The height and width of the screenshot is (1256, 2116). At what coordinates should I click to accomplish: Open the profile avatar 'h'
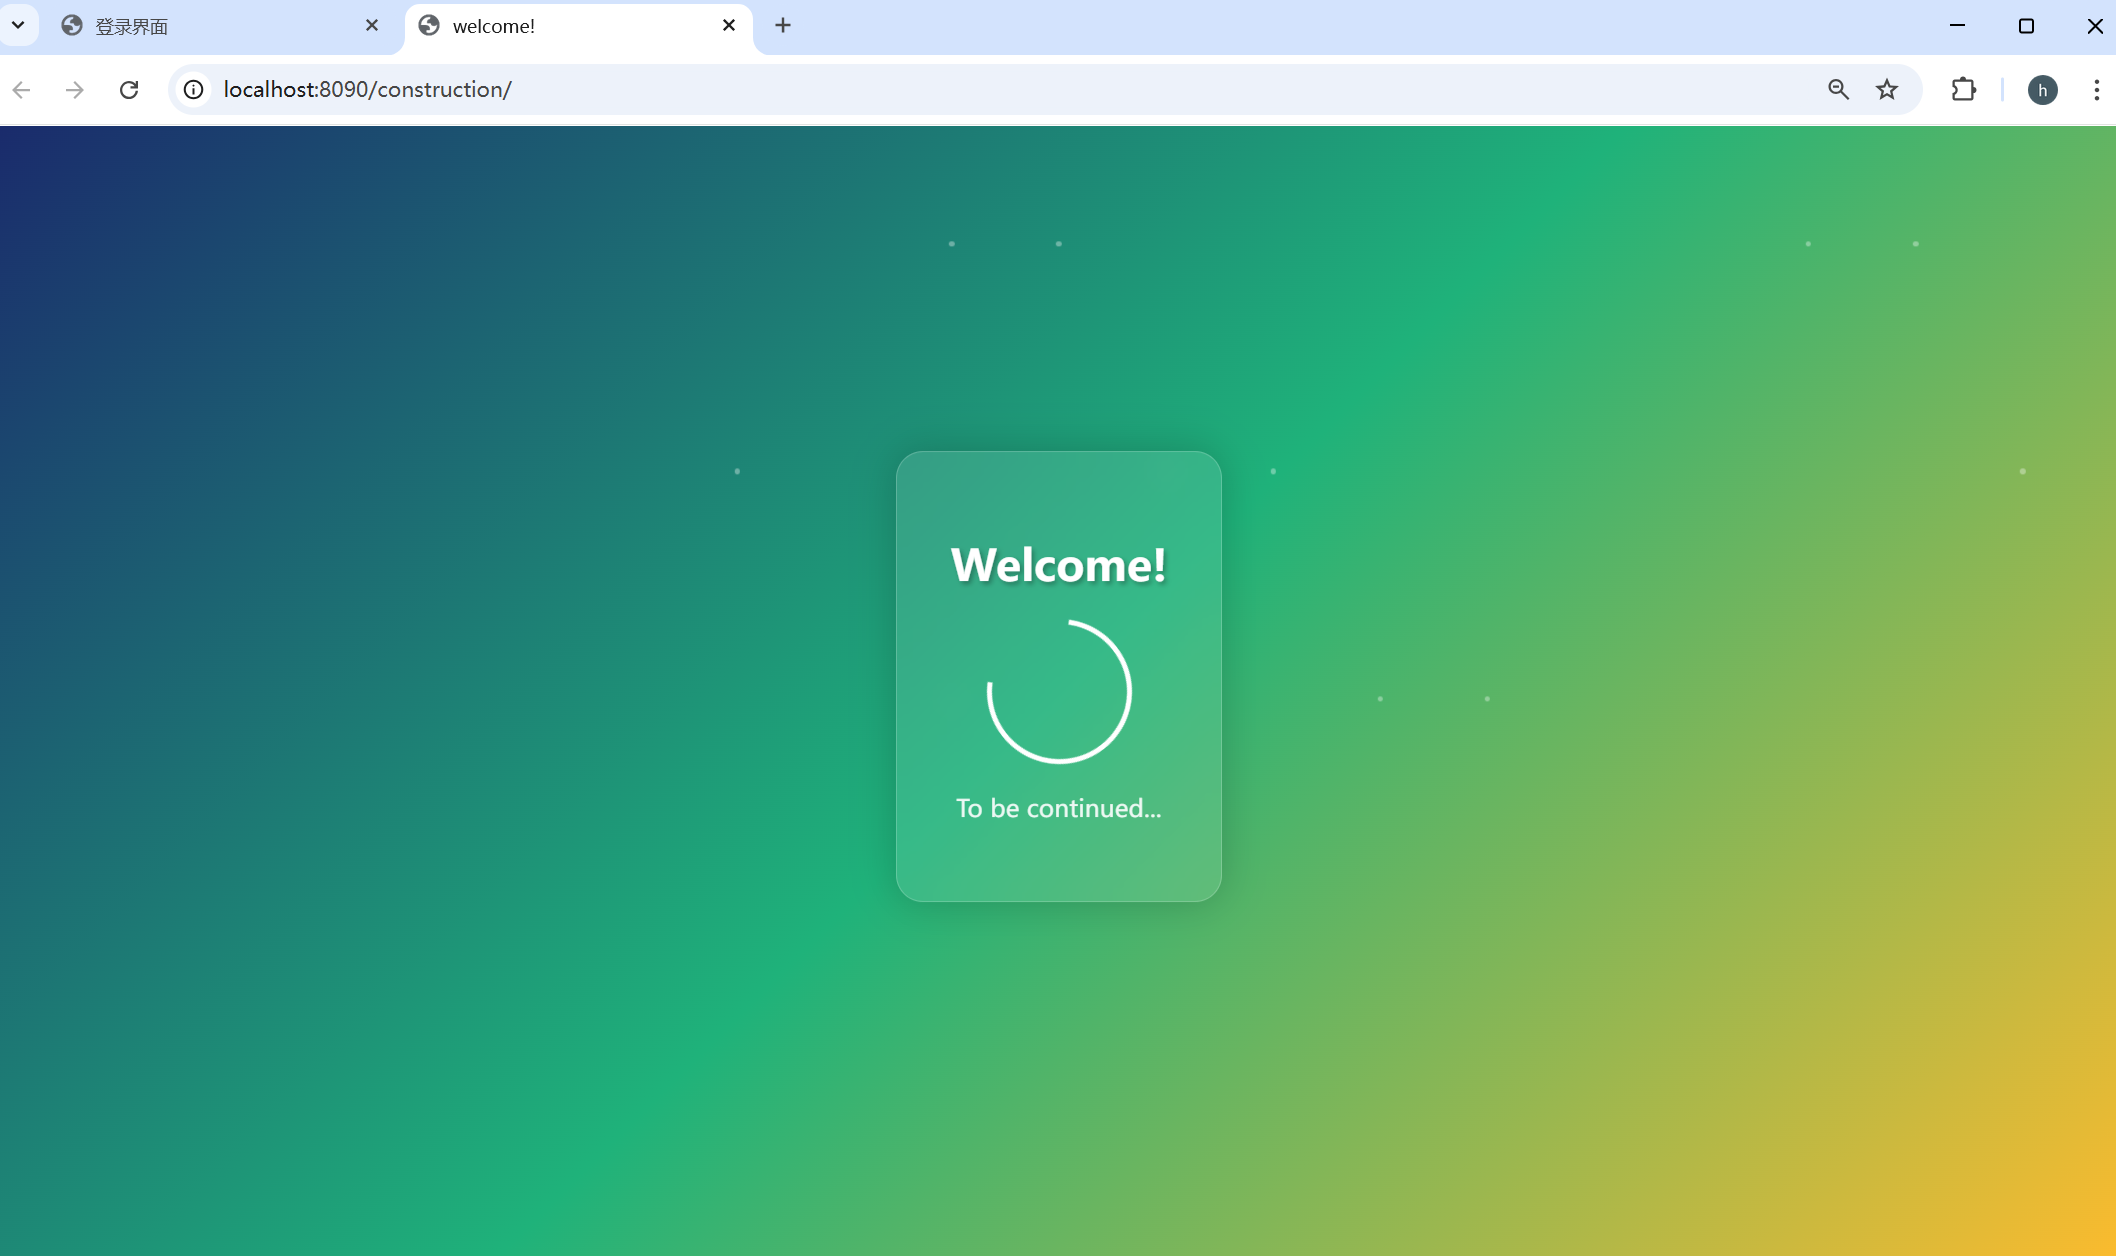2042,90
